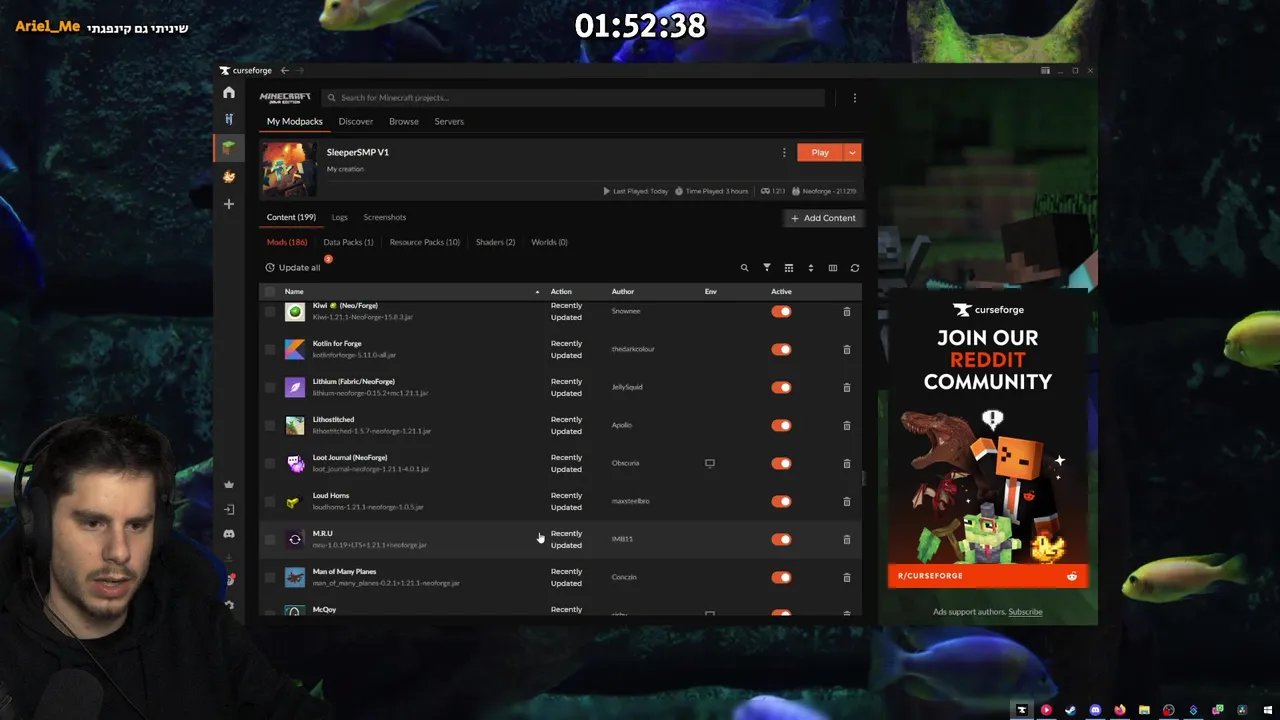Open the Screenshots tab
The image size is (1280, 720).
[385, 218]
